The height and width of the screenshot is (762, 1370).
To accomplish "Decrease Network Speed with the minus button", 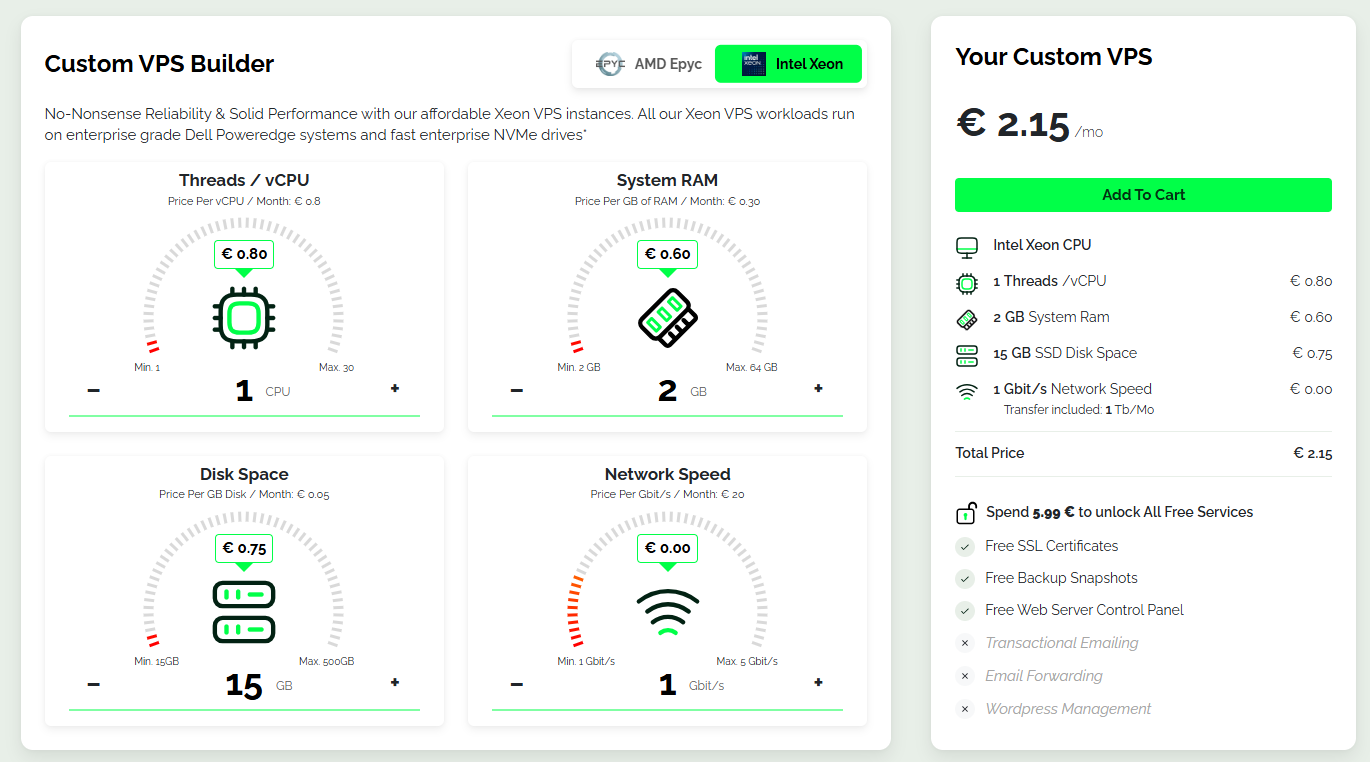I will click(517, 684).
